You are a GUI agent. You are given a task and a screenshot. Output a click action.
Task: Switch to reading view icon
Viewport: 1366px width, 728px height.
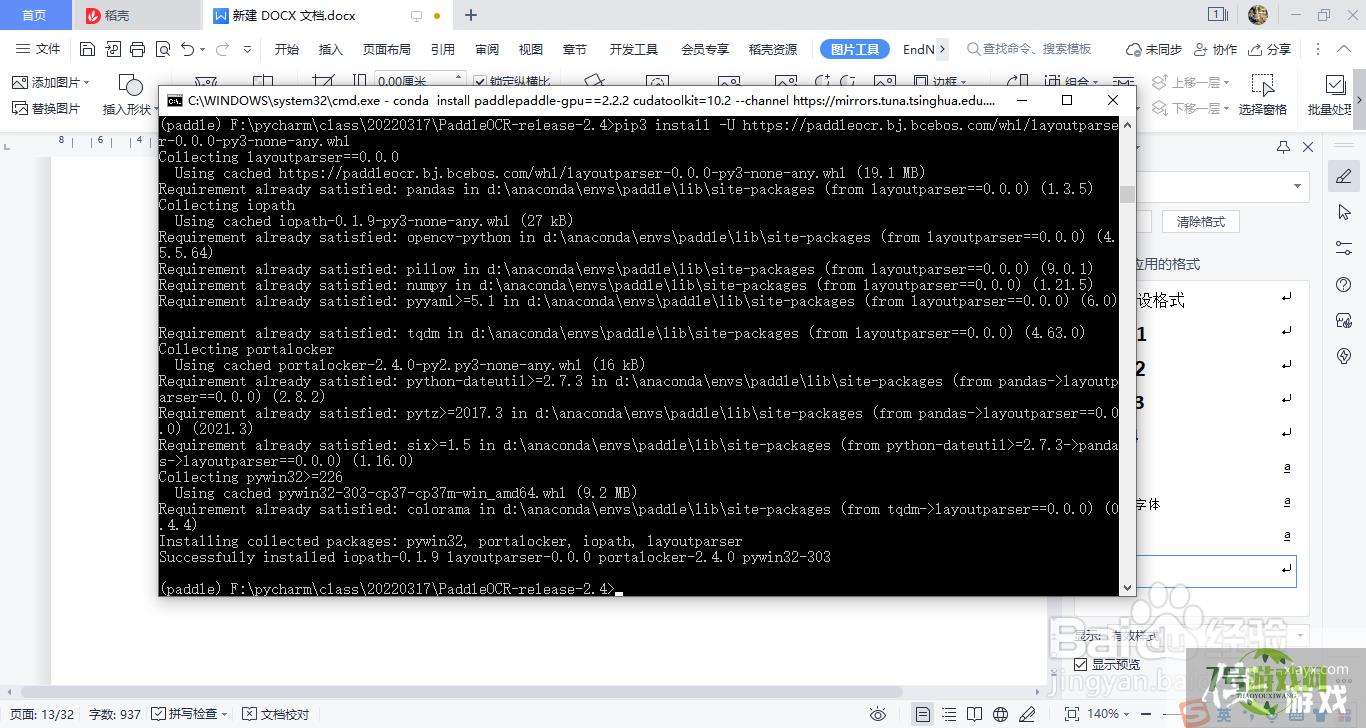(975, 714)
